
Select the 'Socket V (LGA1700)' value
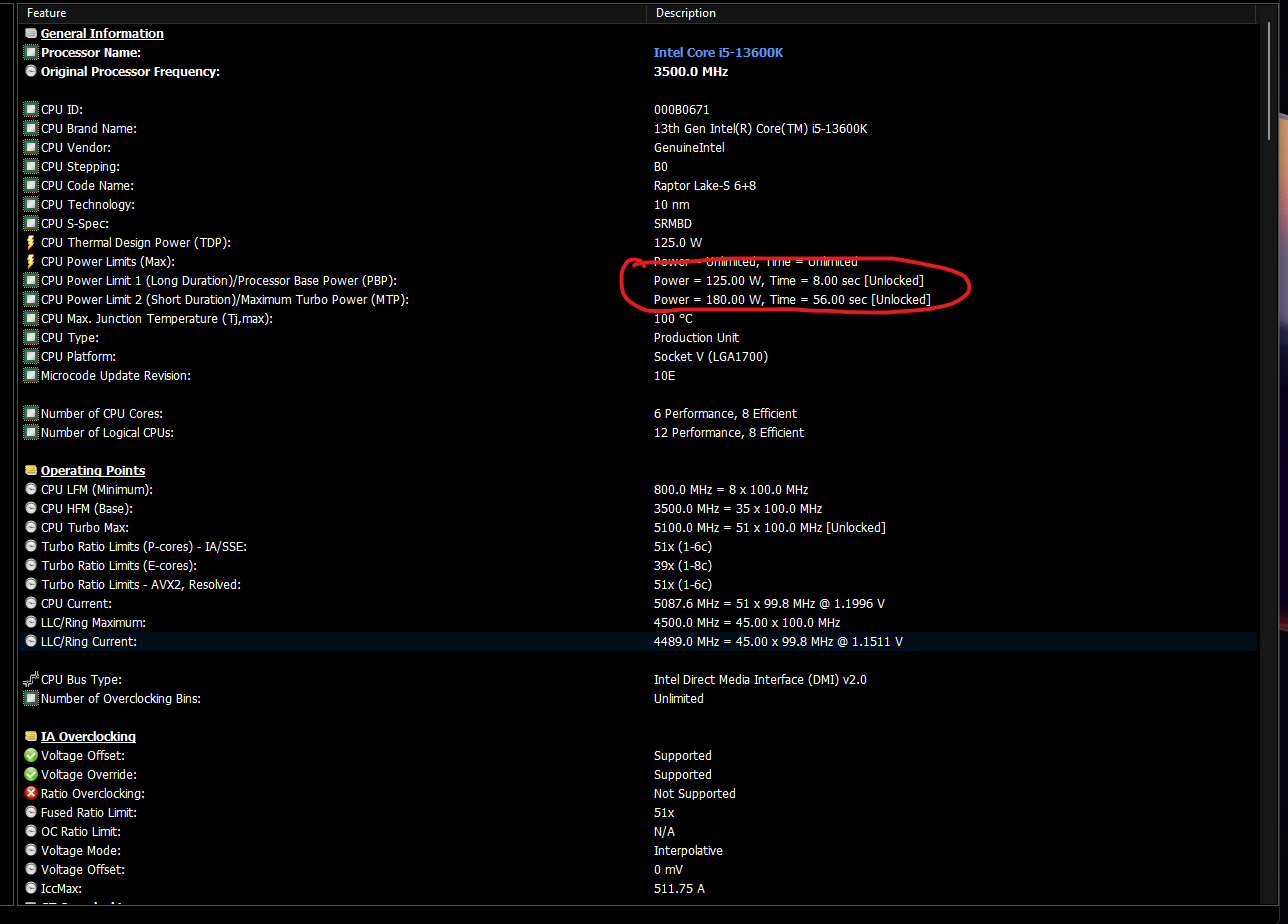pos(711,357)
